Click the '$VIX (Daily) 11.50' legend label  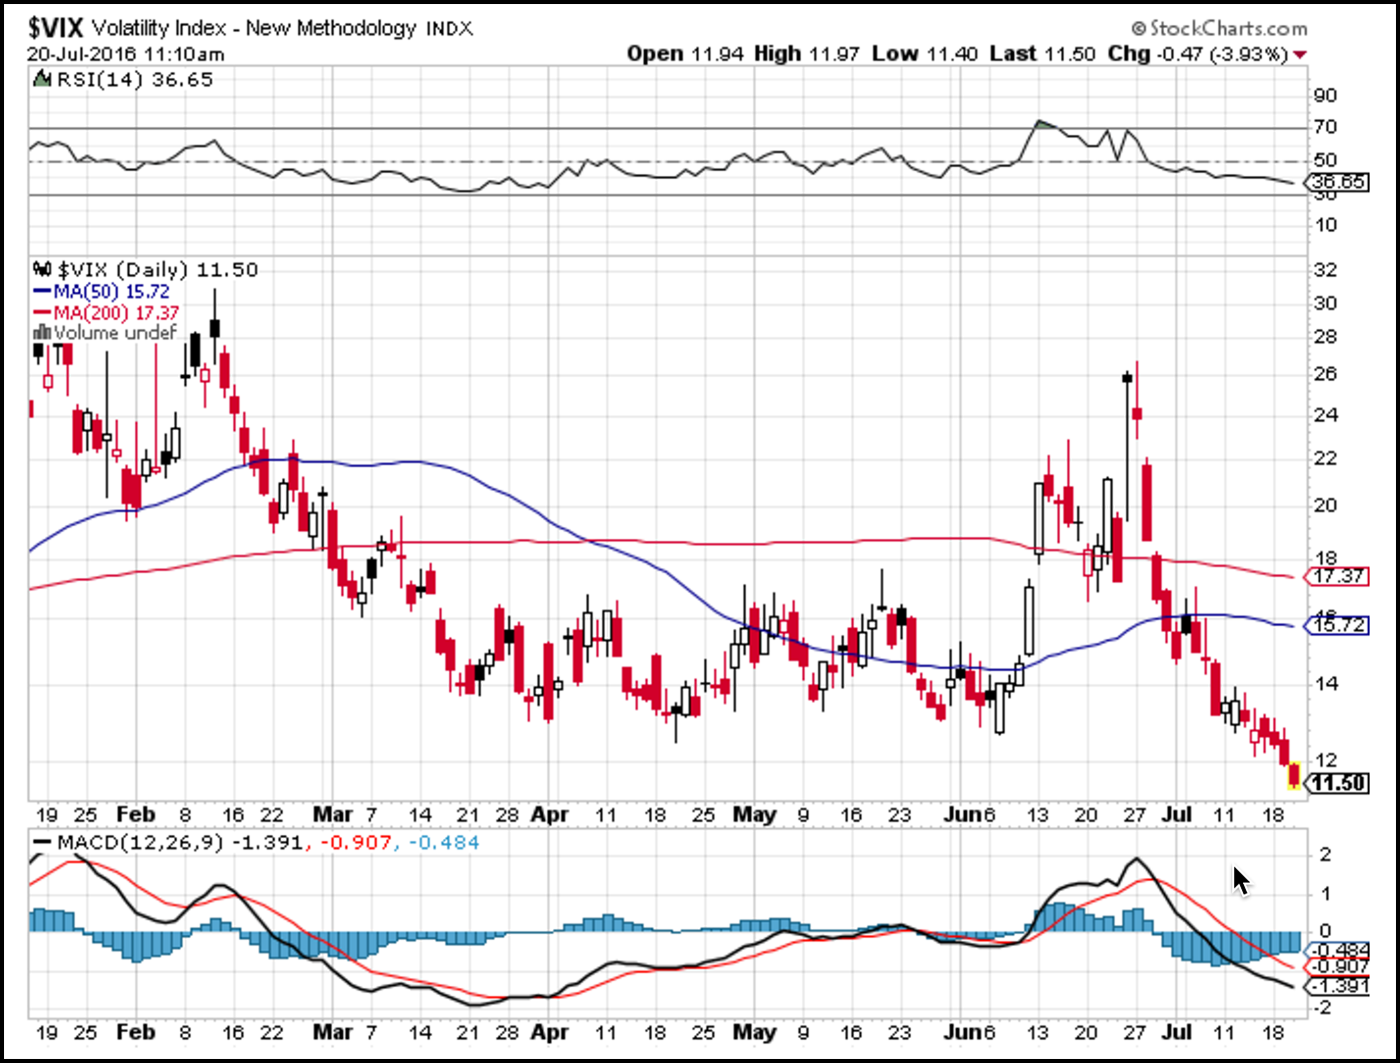click(x=157, y=269)
